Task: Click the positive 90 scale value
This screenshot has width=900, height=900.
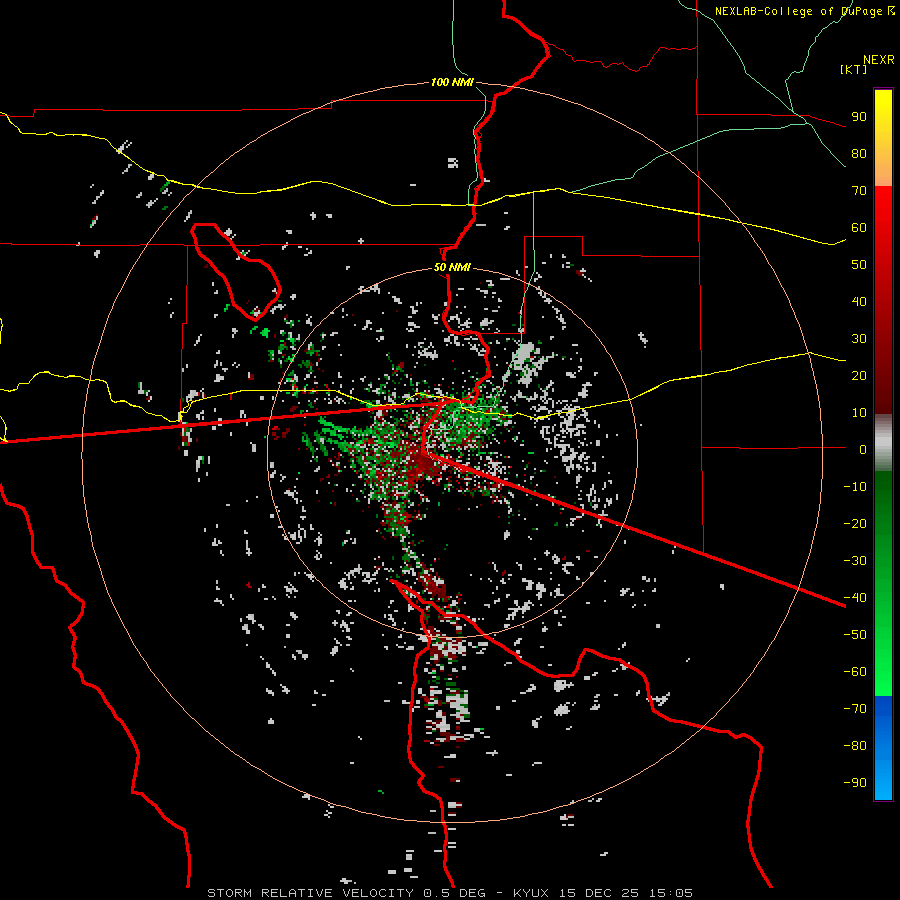Action: click(859, 117)
